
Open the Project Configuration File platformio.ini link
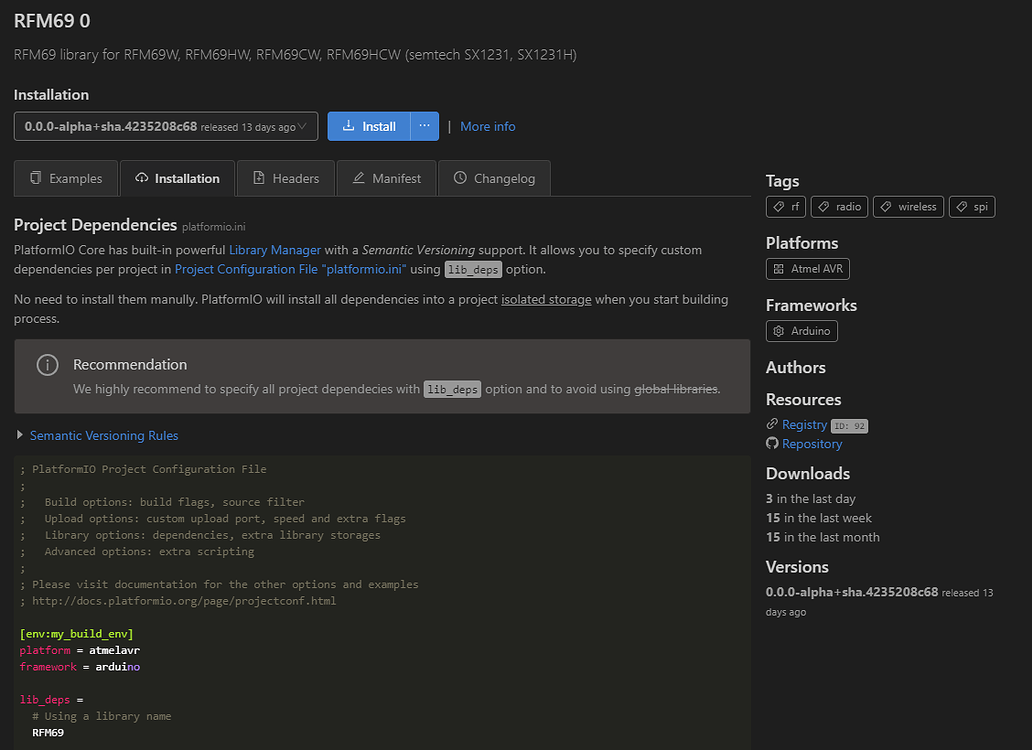[290, 269]
